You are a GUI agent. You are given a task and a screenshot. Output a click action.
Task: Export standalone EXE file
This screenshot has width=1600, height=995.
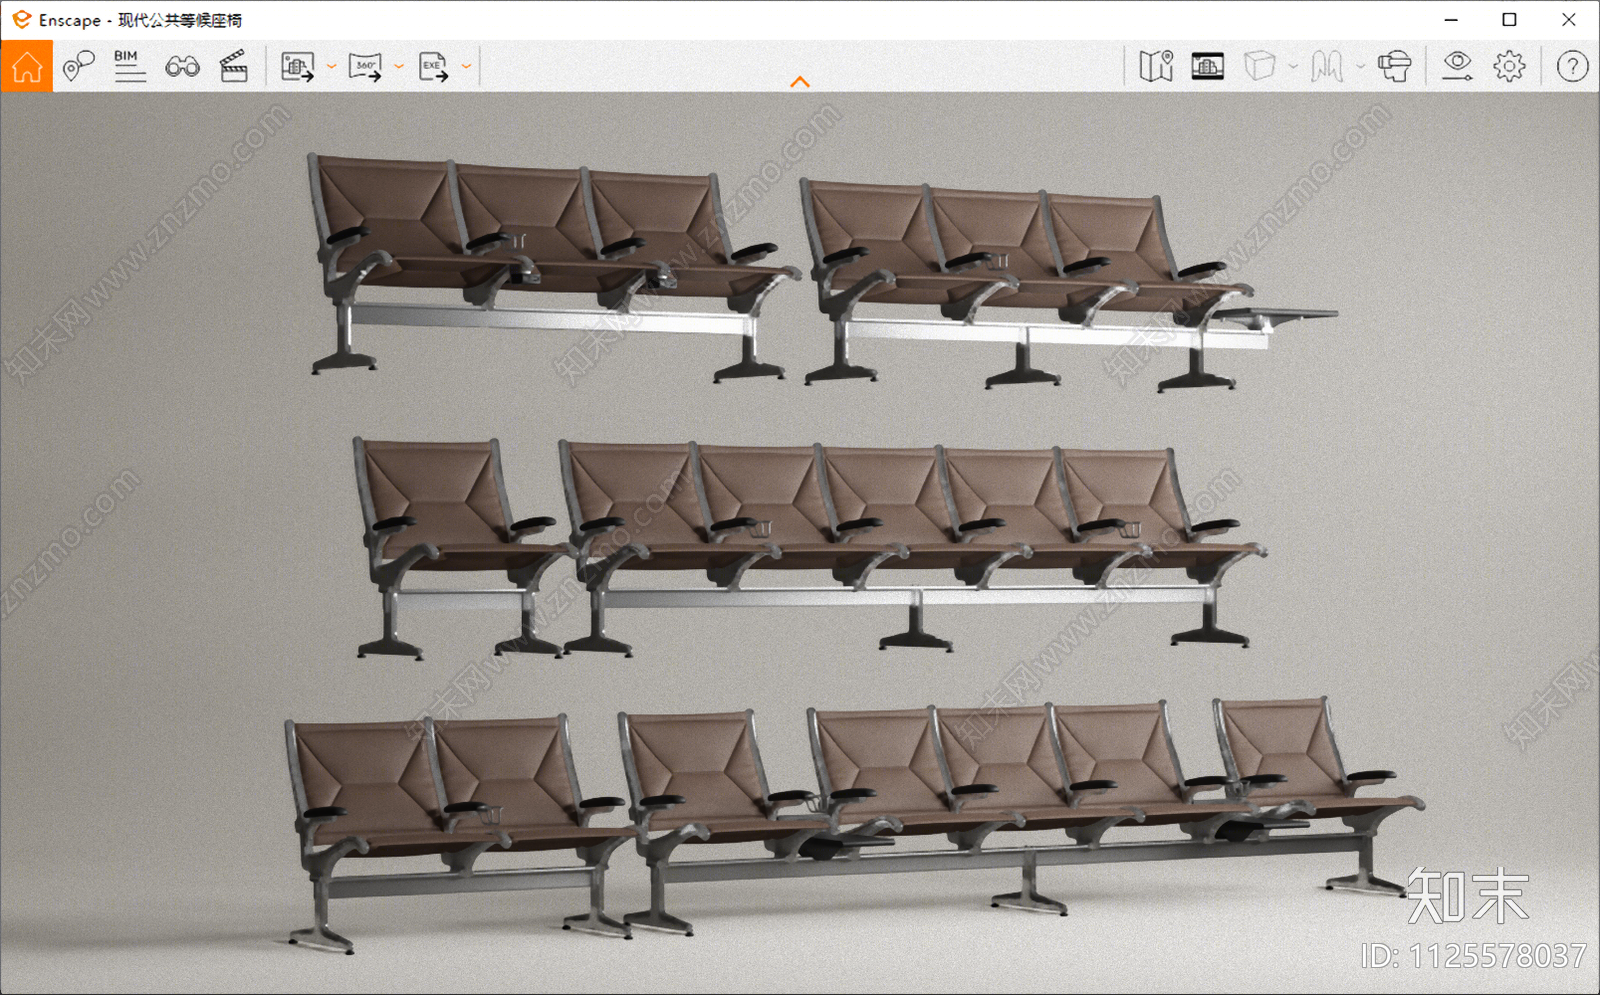pyautogui.click(x=433, y=67)
